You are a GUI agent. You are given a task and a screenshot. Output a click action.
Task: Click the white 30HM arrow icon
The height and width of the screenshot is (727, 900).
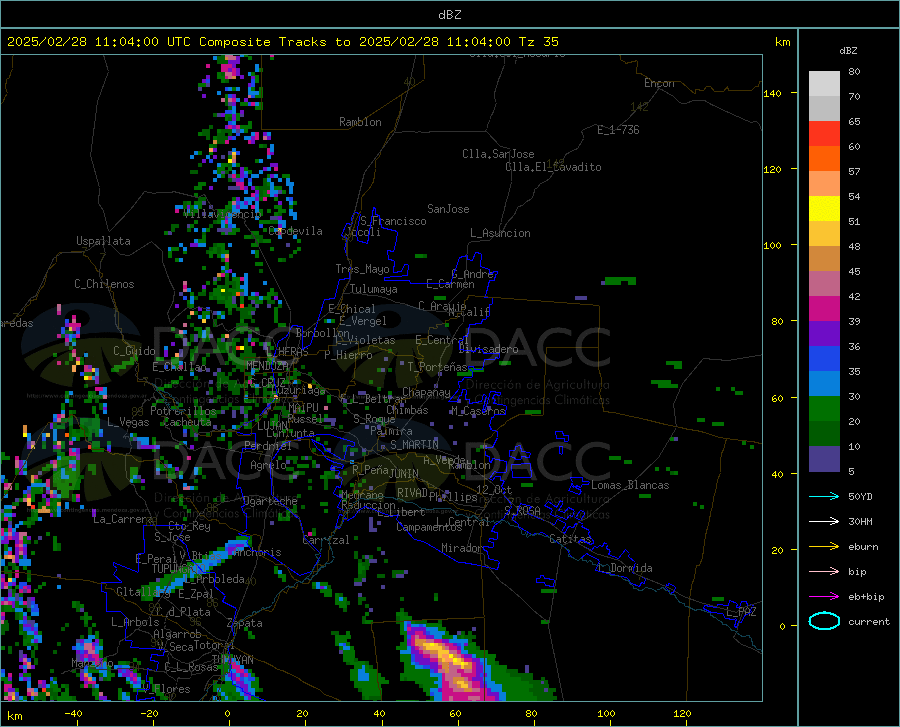pyautogui.click(x=824, y=522)
